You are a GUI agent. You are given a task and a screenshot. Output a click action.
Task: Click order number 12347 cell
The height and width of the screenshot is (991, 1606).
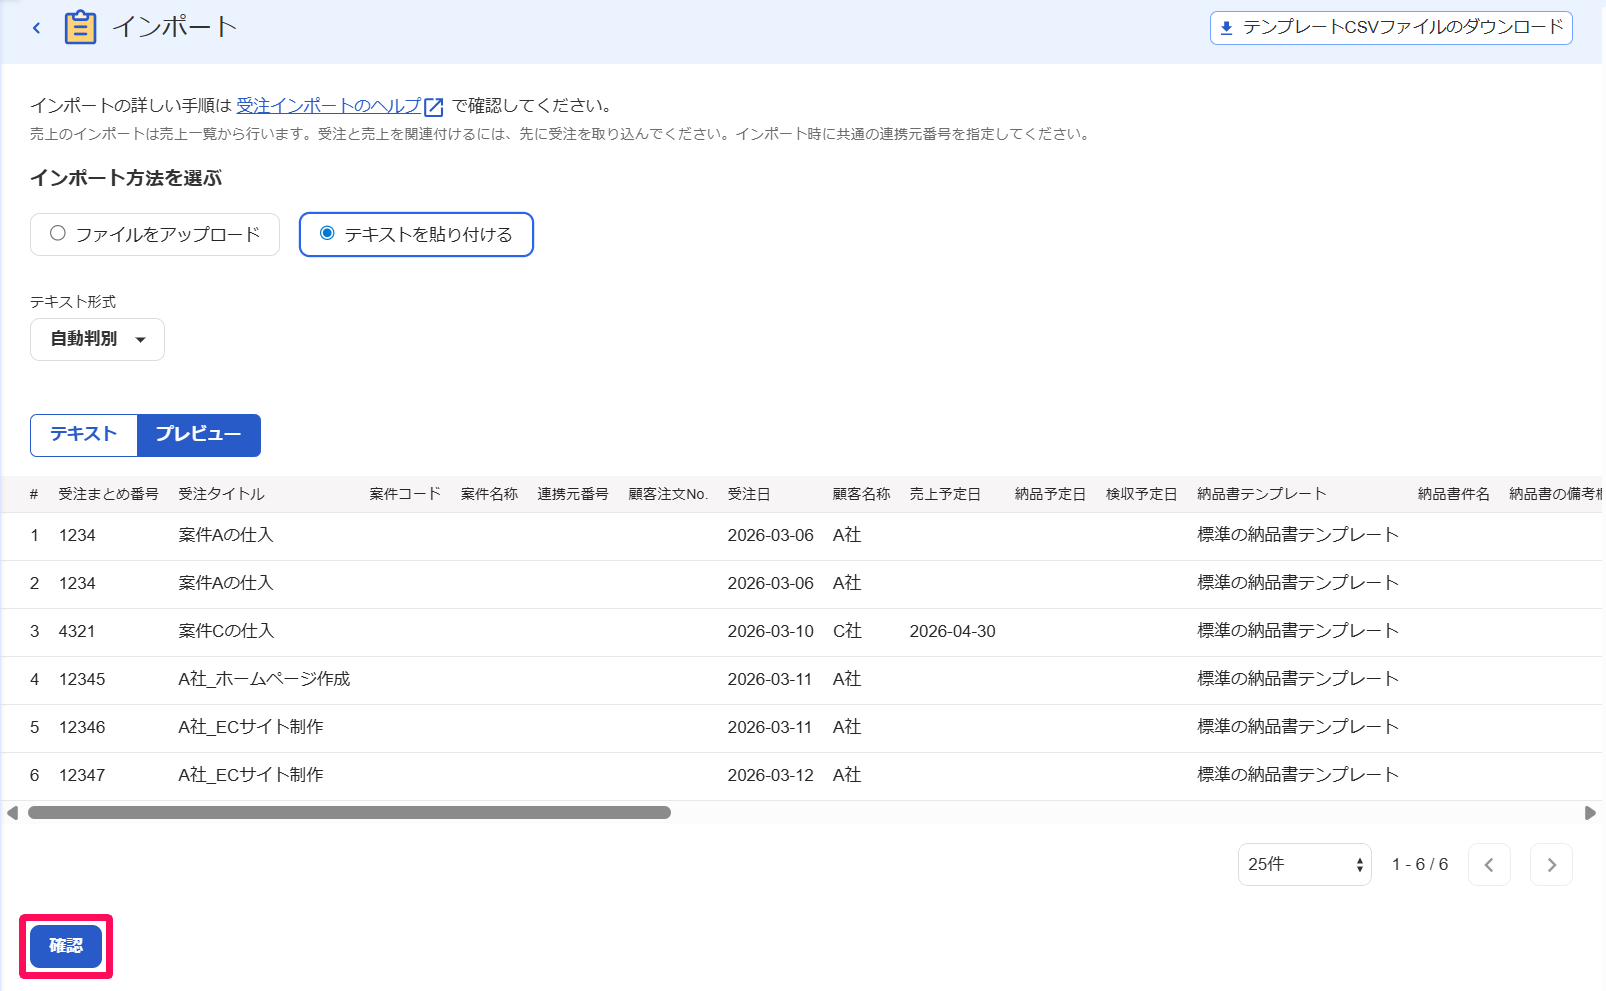pos(82,776)
